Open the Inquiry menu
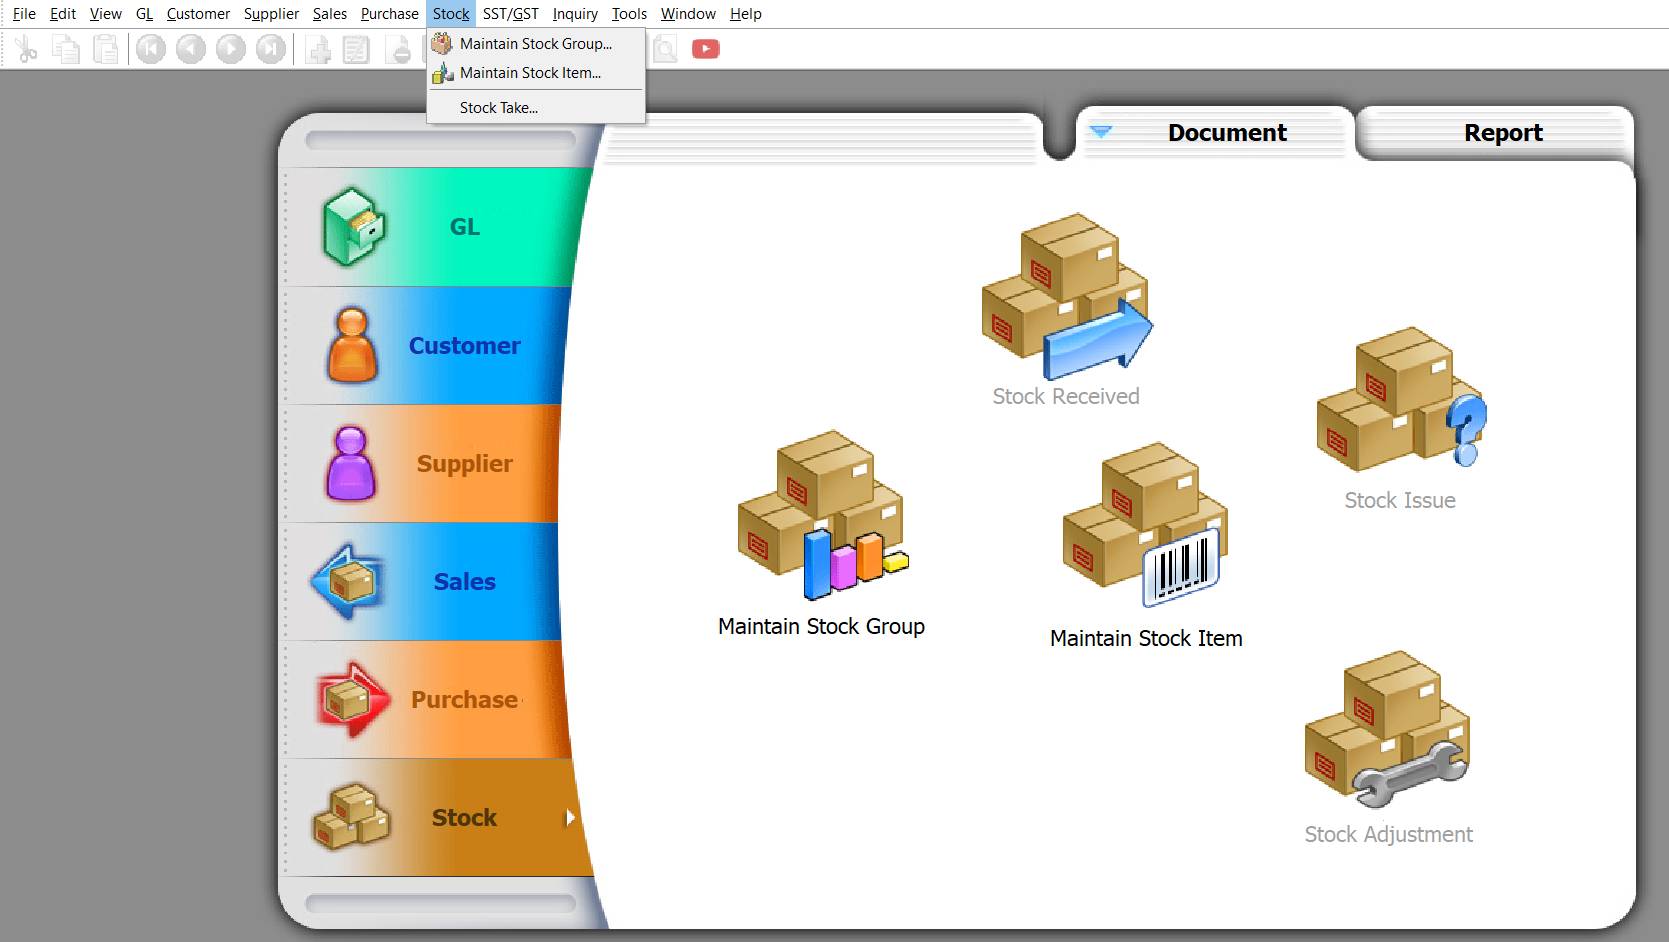Screen dimensions: 1669x942 tap(574, 14)
